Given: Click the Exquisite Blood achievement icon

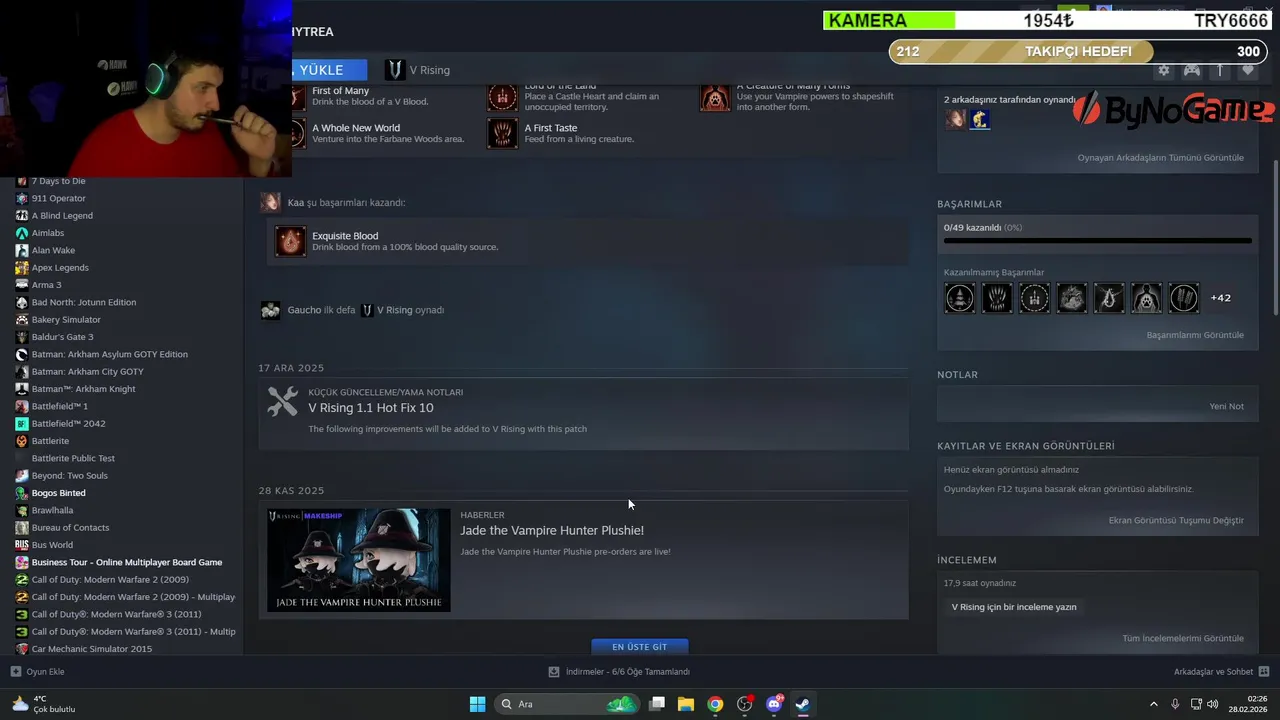Looking at the screenshot, I should click(290, 241).
